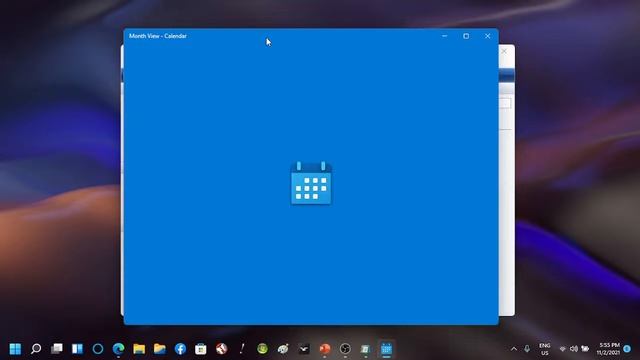This screenshot has width=640, height=360.
Task: Open the green notepad-style taskbar icon
Action: pyautogui.click(x=366, y=349)
